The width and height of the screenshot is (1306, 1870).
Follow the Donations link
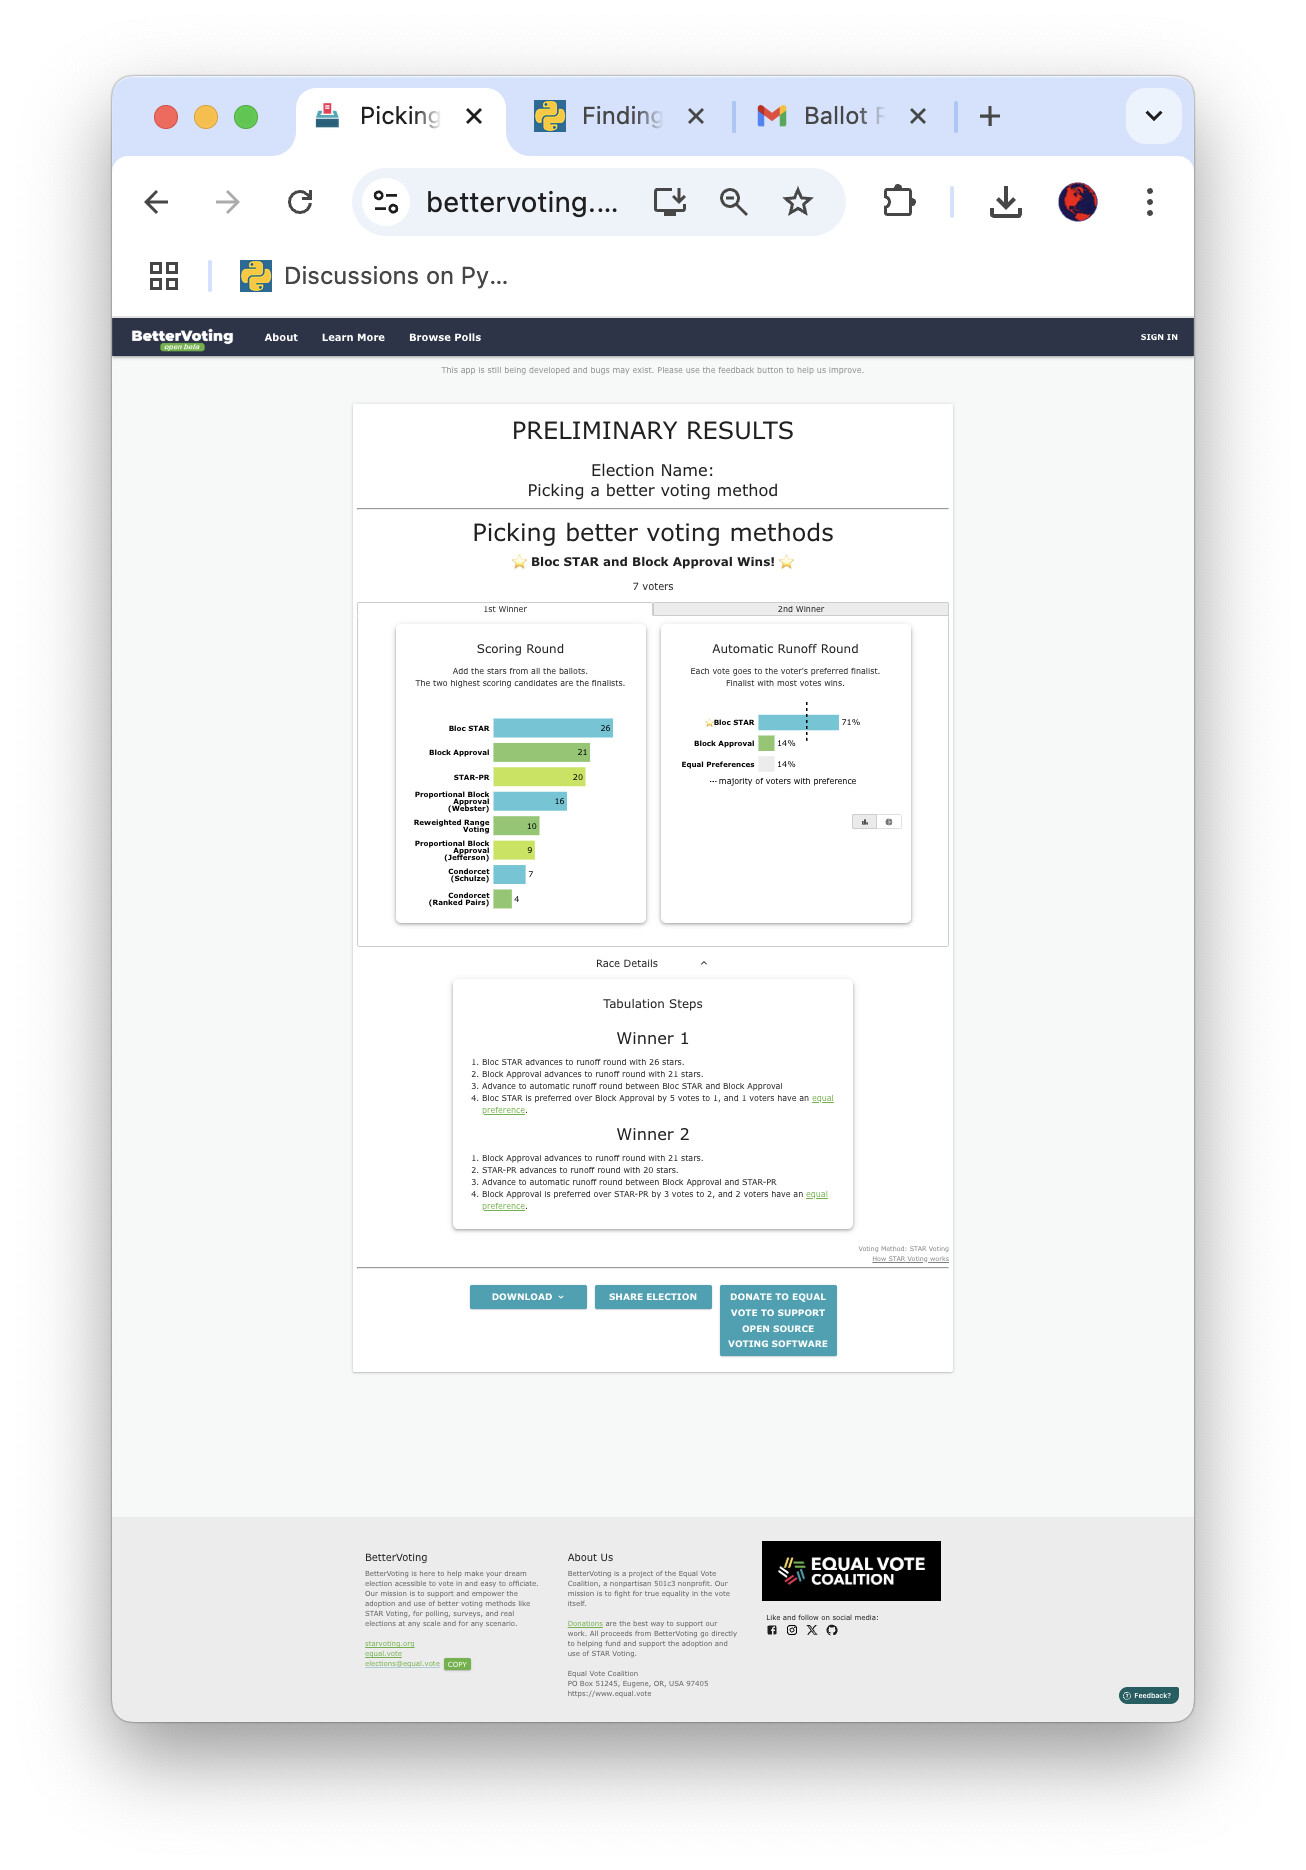point(585,1624)
